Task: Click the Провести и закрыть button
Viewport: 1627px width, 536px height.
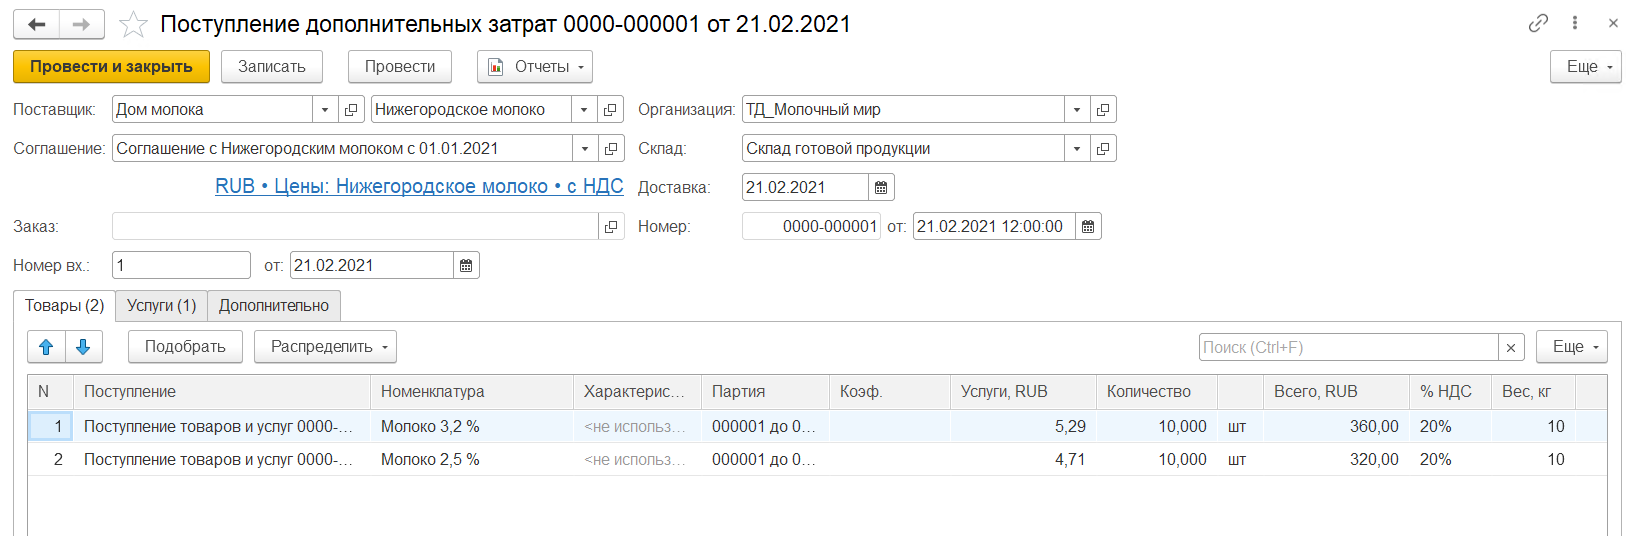Action: (111, 67)
